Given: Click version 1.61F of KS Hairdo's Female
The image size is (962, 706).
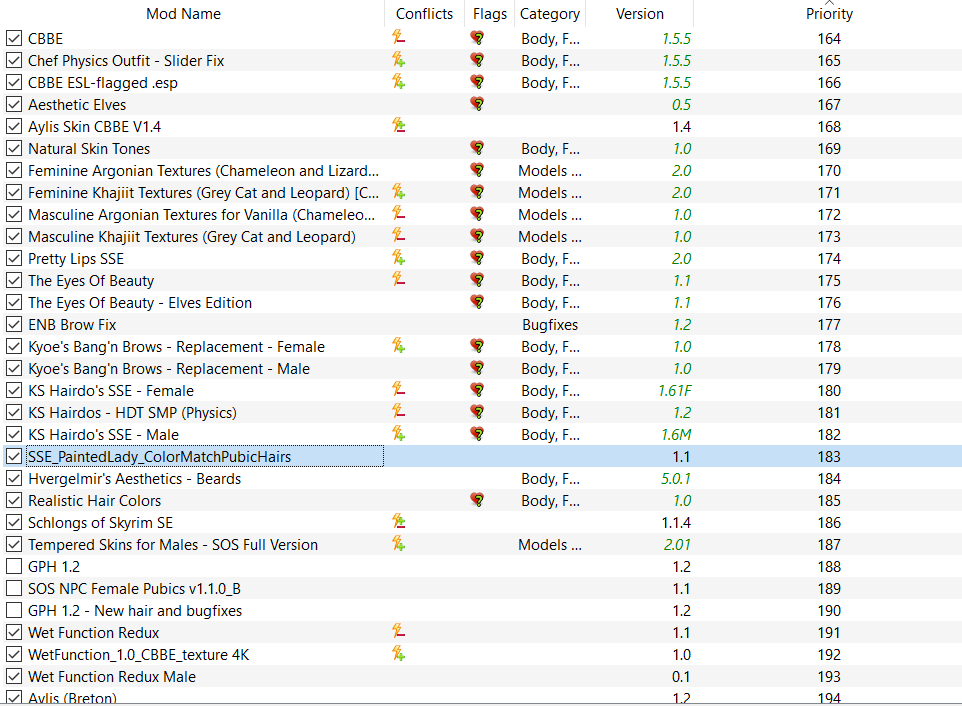Looking at the screenshot, I should pos(674,391).
